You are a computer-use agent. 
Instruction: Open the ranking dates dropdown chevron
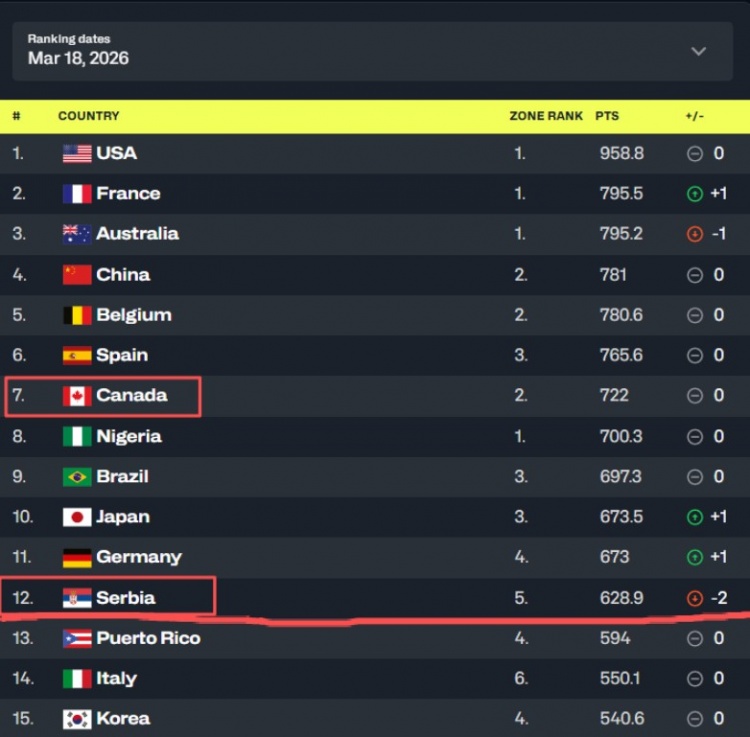pos(698,51)
